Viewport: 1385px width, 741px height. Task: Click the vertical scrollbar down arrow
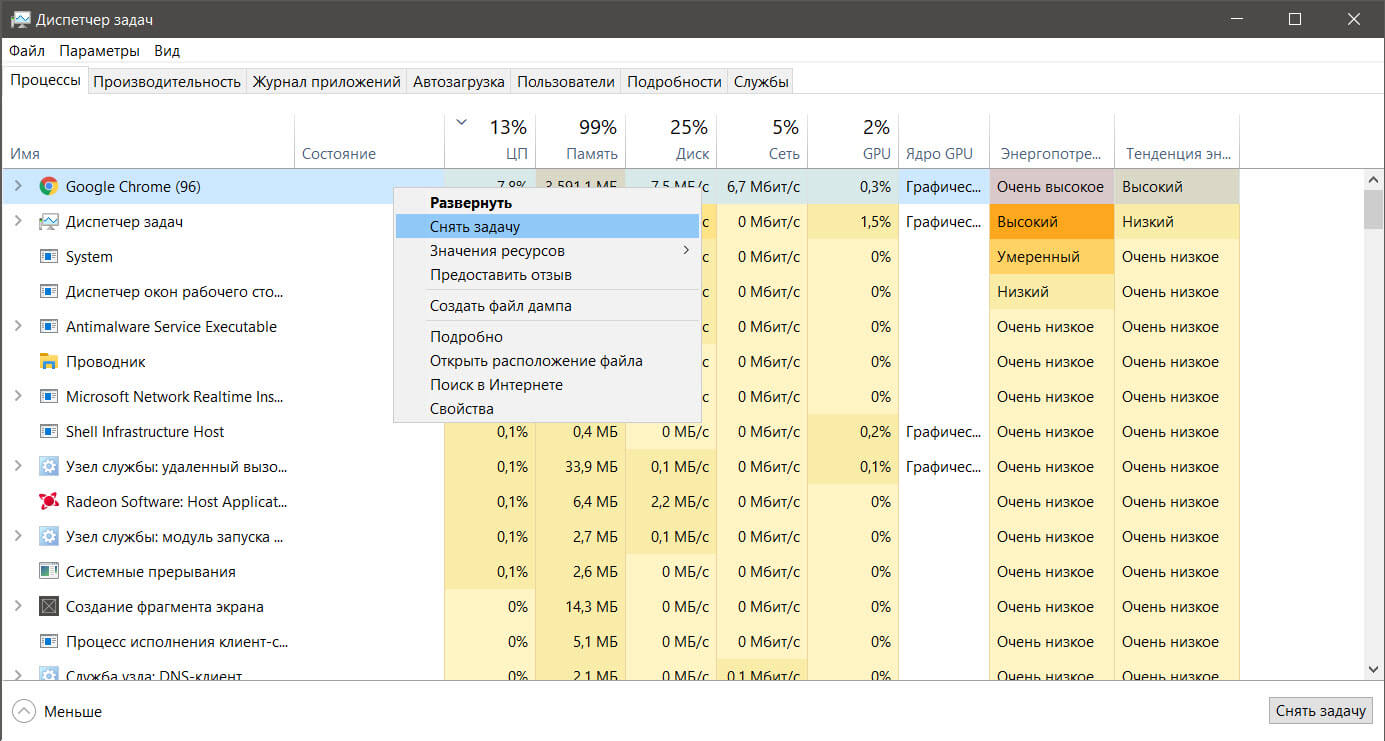click(x=1373, y=669)
